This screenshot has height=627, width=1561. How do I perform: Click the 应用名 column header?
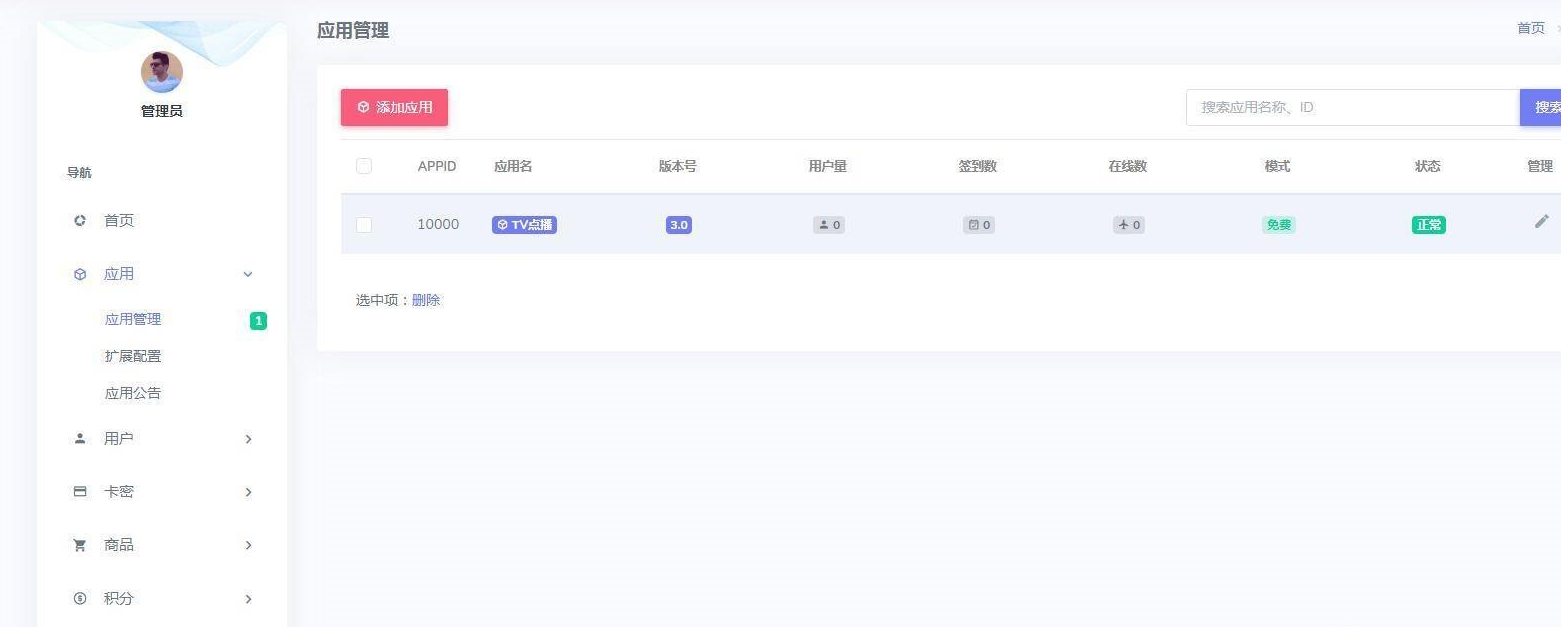513,166
